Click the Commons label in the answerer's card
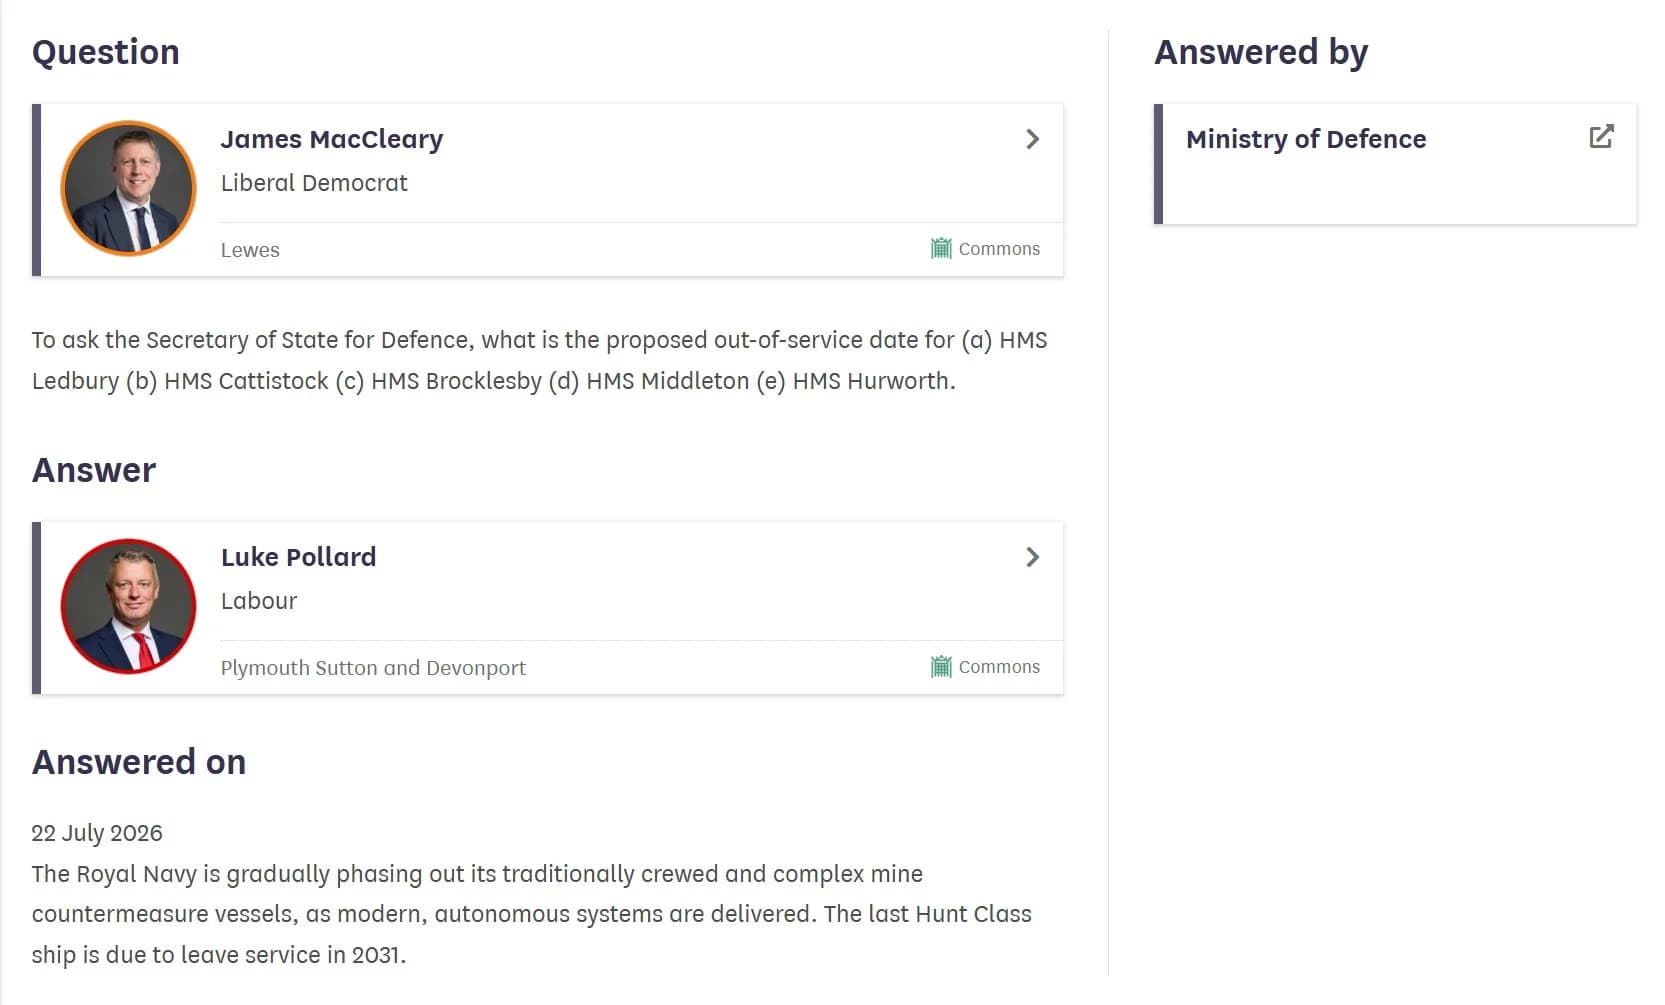 [x=999, y=667]
